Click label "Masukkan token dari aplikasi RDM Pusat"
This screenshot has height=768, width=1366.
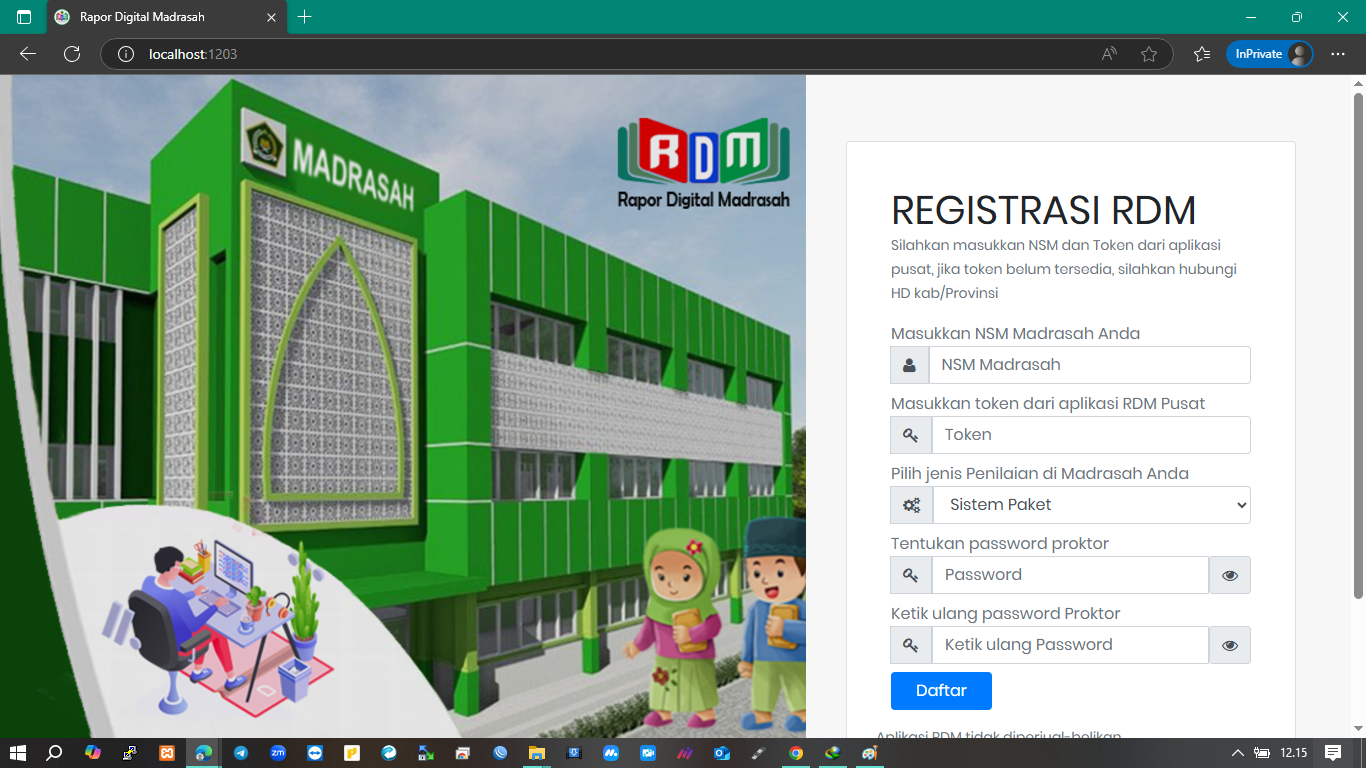click(x=1048, y=404)
